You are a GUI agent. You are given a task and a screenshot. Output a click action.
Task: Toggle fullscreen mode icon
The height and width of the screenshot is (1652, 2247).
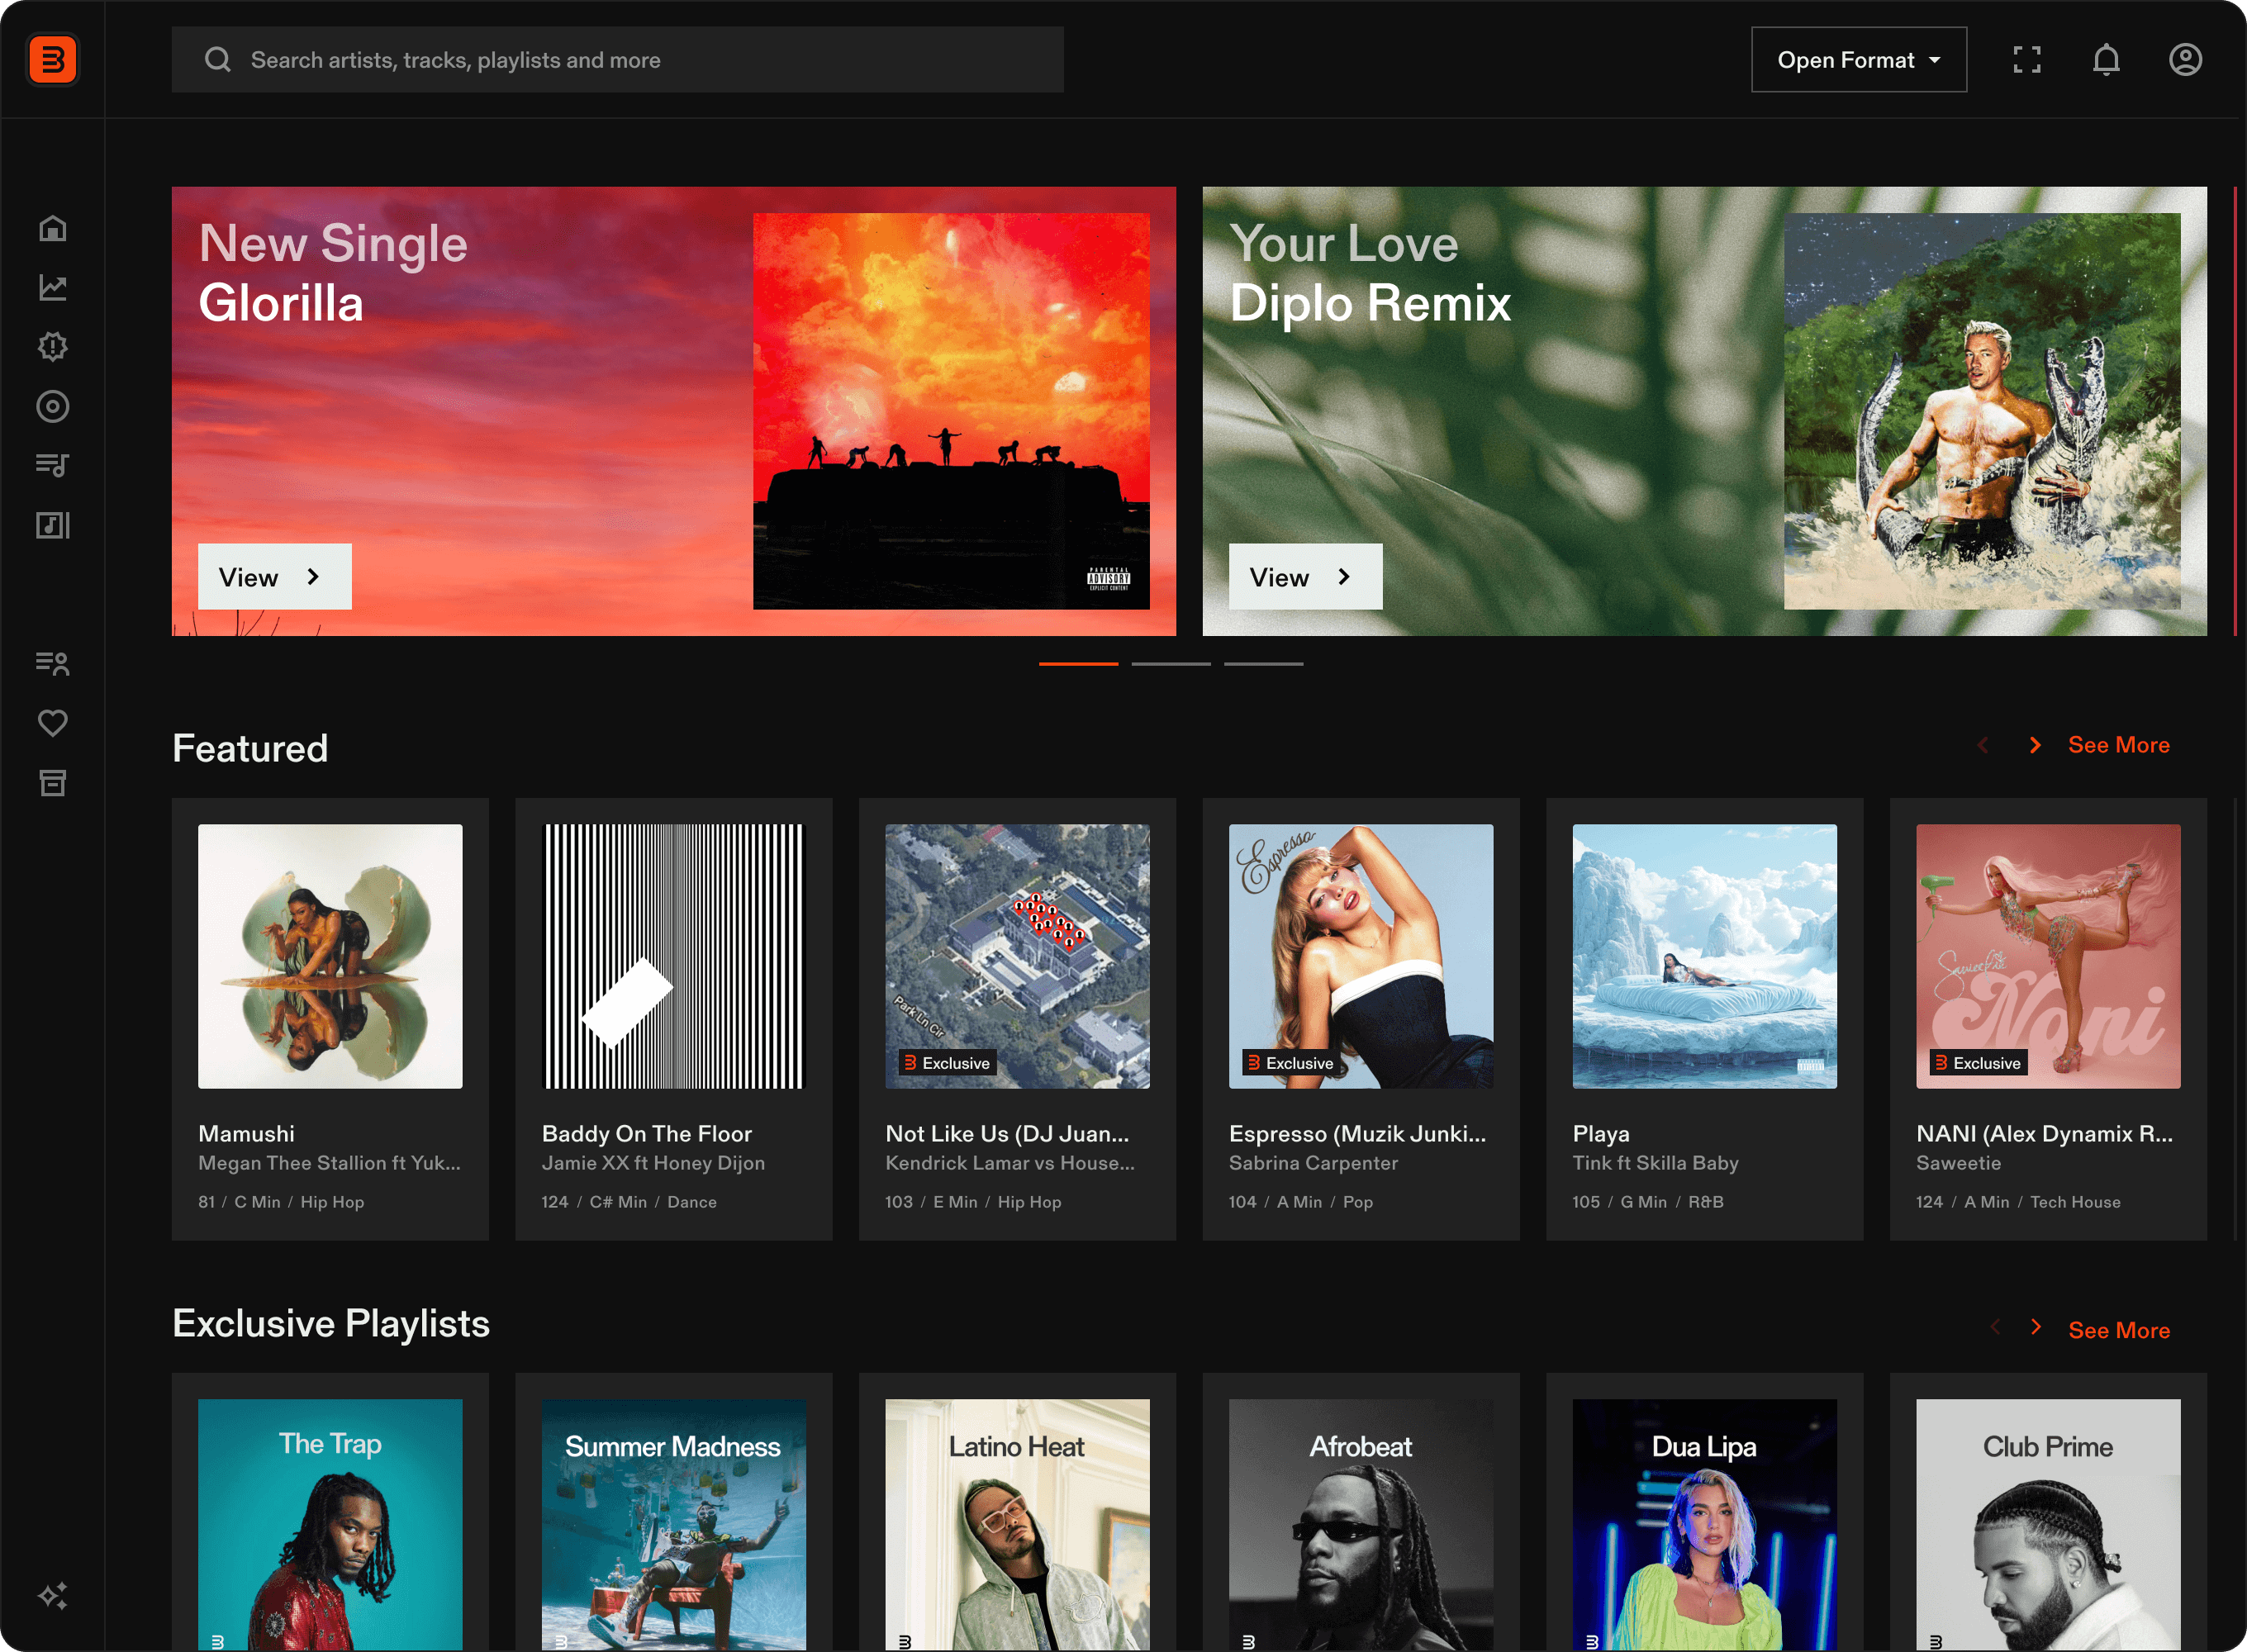pos(2027,60)
